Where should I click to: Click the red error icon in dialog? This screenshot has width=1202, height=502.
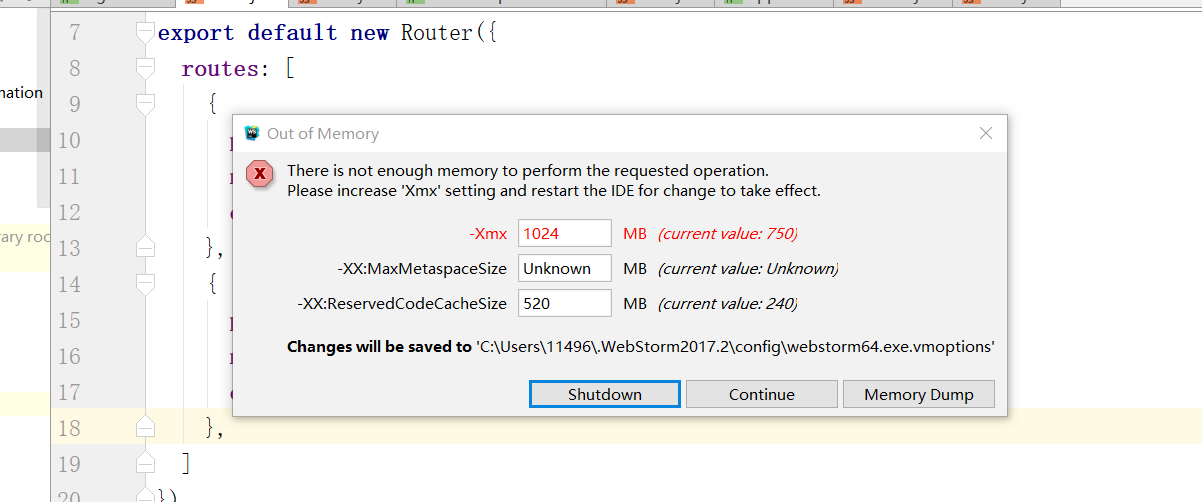(x=261, y=174)
